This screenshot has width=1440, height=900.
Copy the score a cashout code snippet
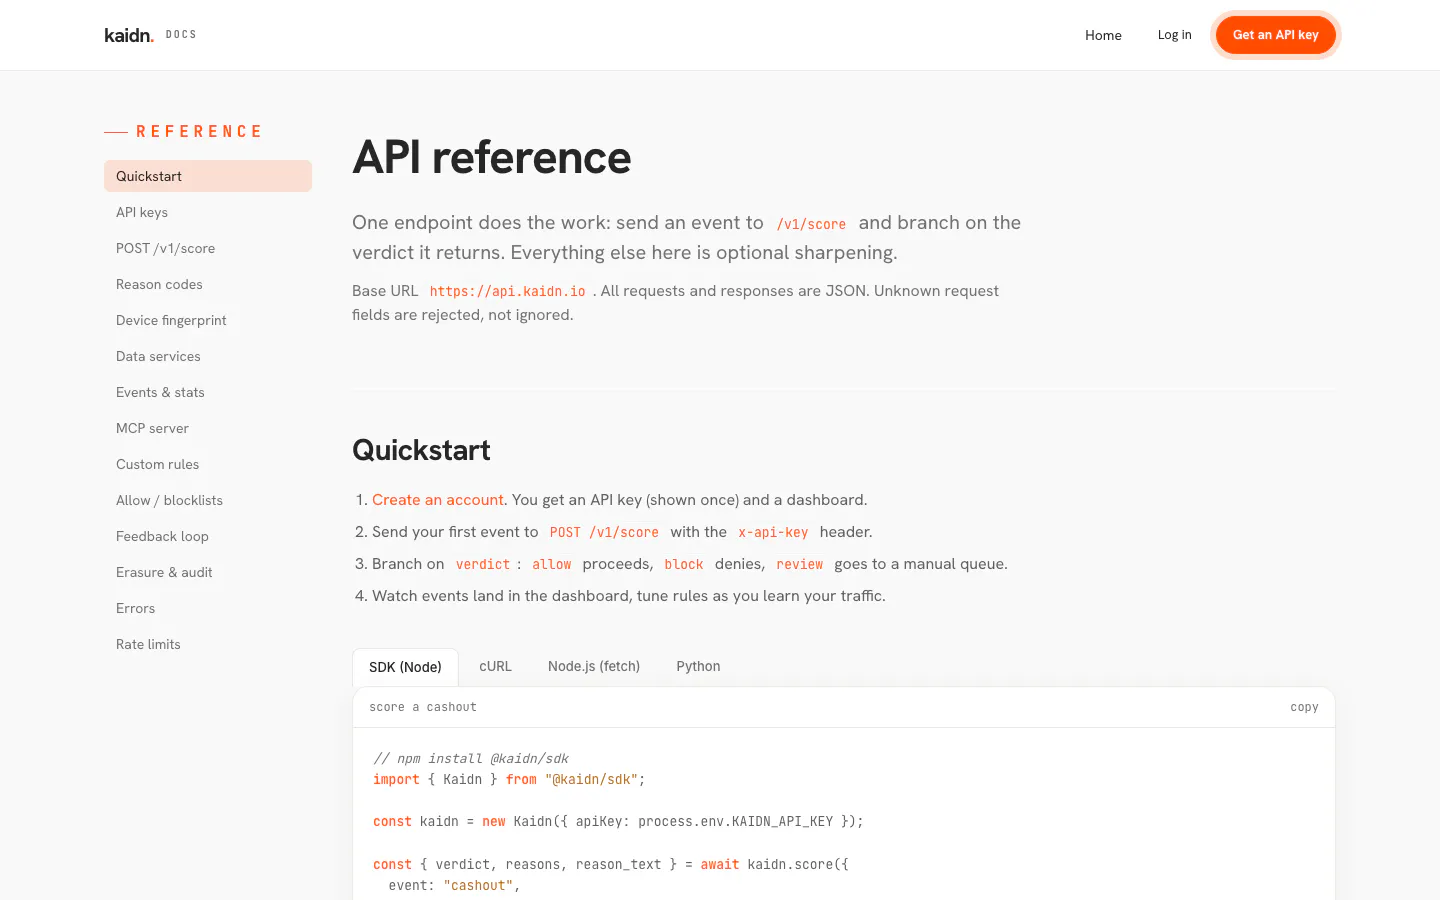click(x=1304, y=707)
